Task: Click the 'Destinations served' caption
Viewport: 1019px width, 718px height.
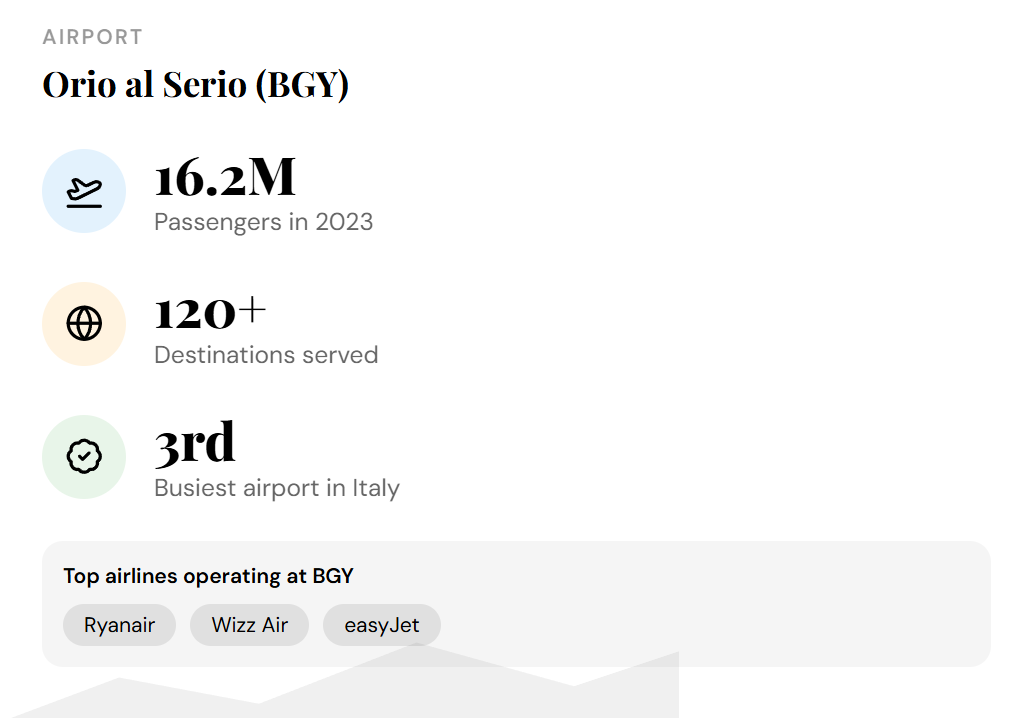Action: pyautogui.click(x=266, y=355)
